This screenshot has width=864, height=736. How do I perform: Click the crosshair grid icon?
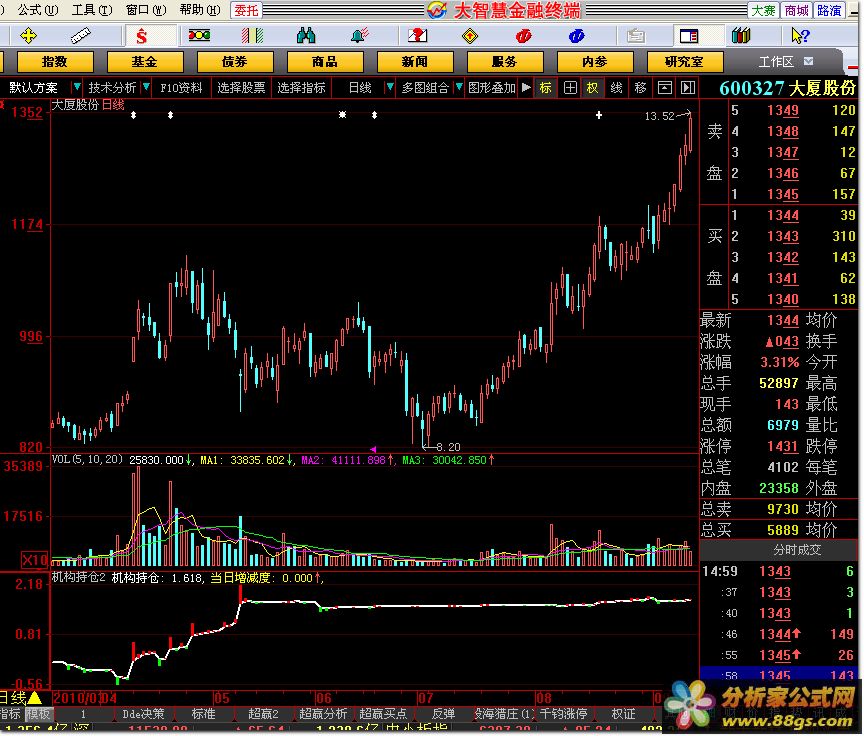tap(570, 88)
